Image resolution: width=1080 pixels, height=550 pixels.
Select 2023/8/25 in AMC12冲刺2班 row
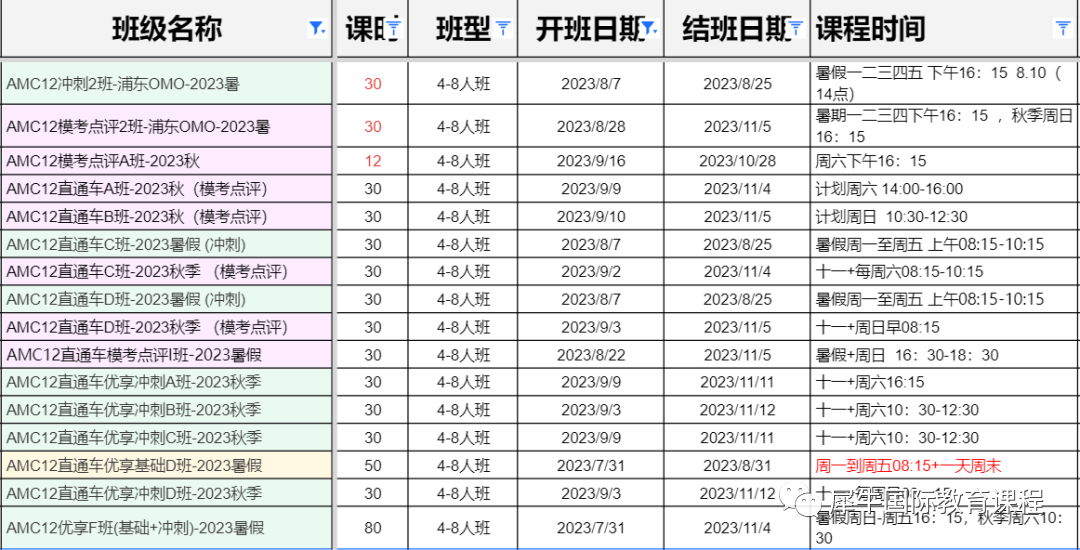738,84
